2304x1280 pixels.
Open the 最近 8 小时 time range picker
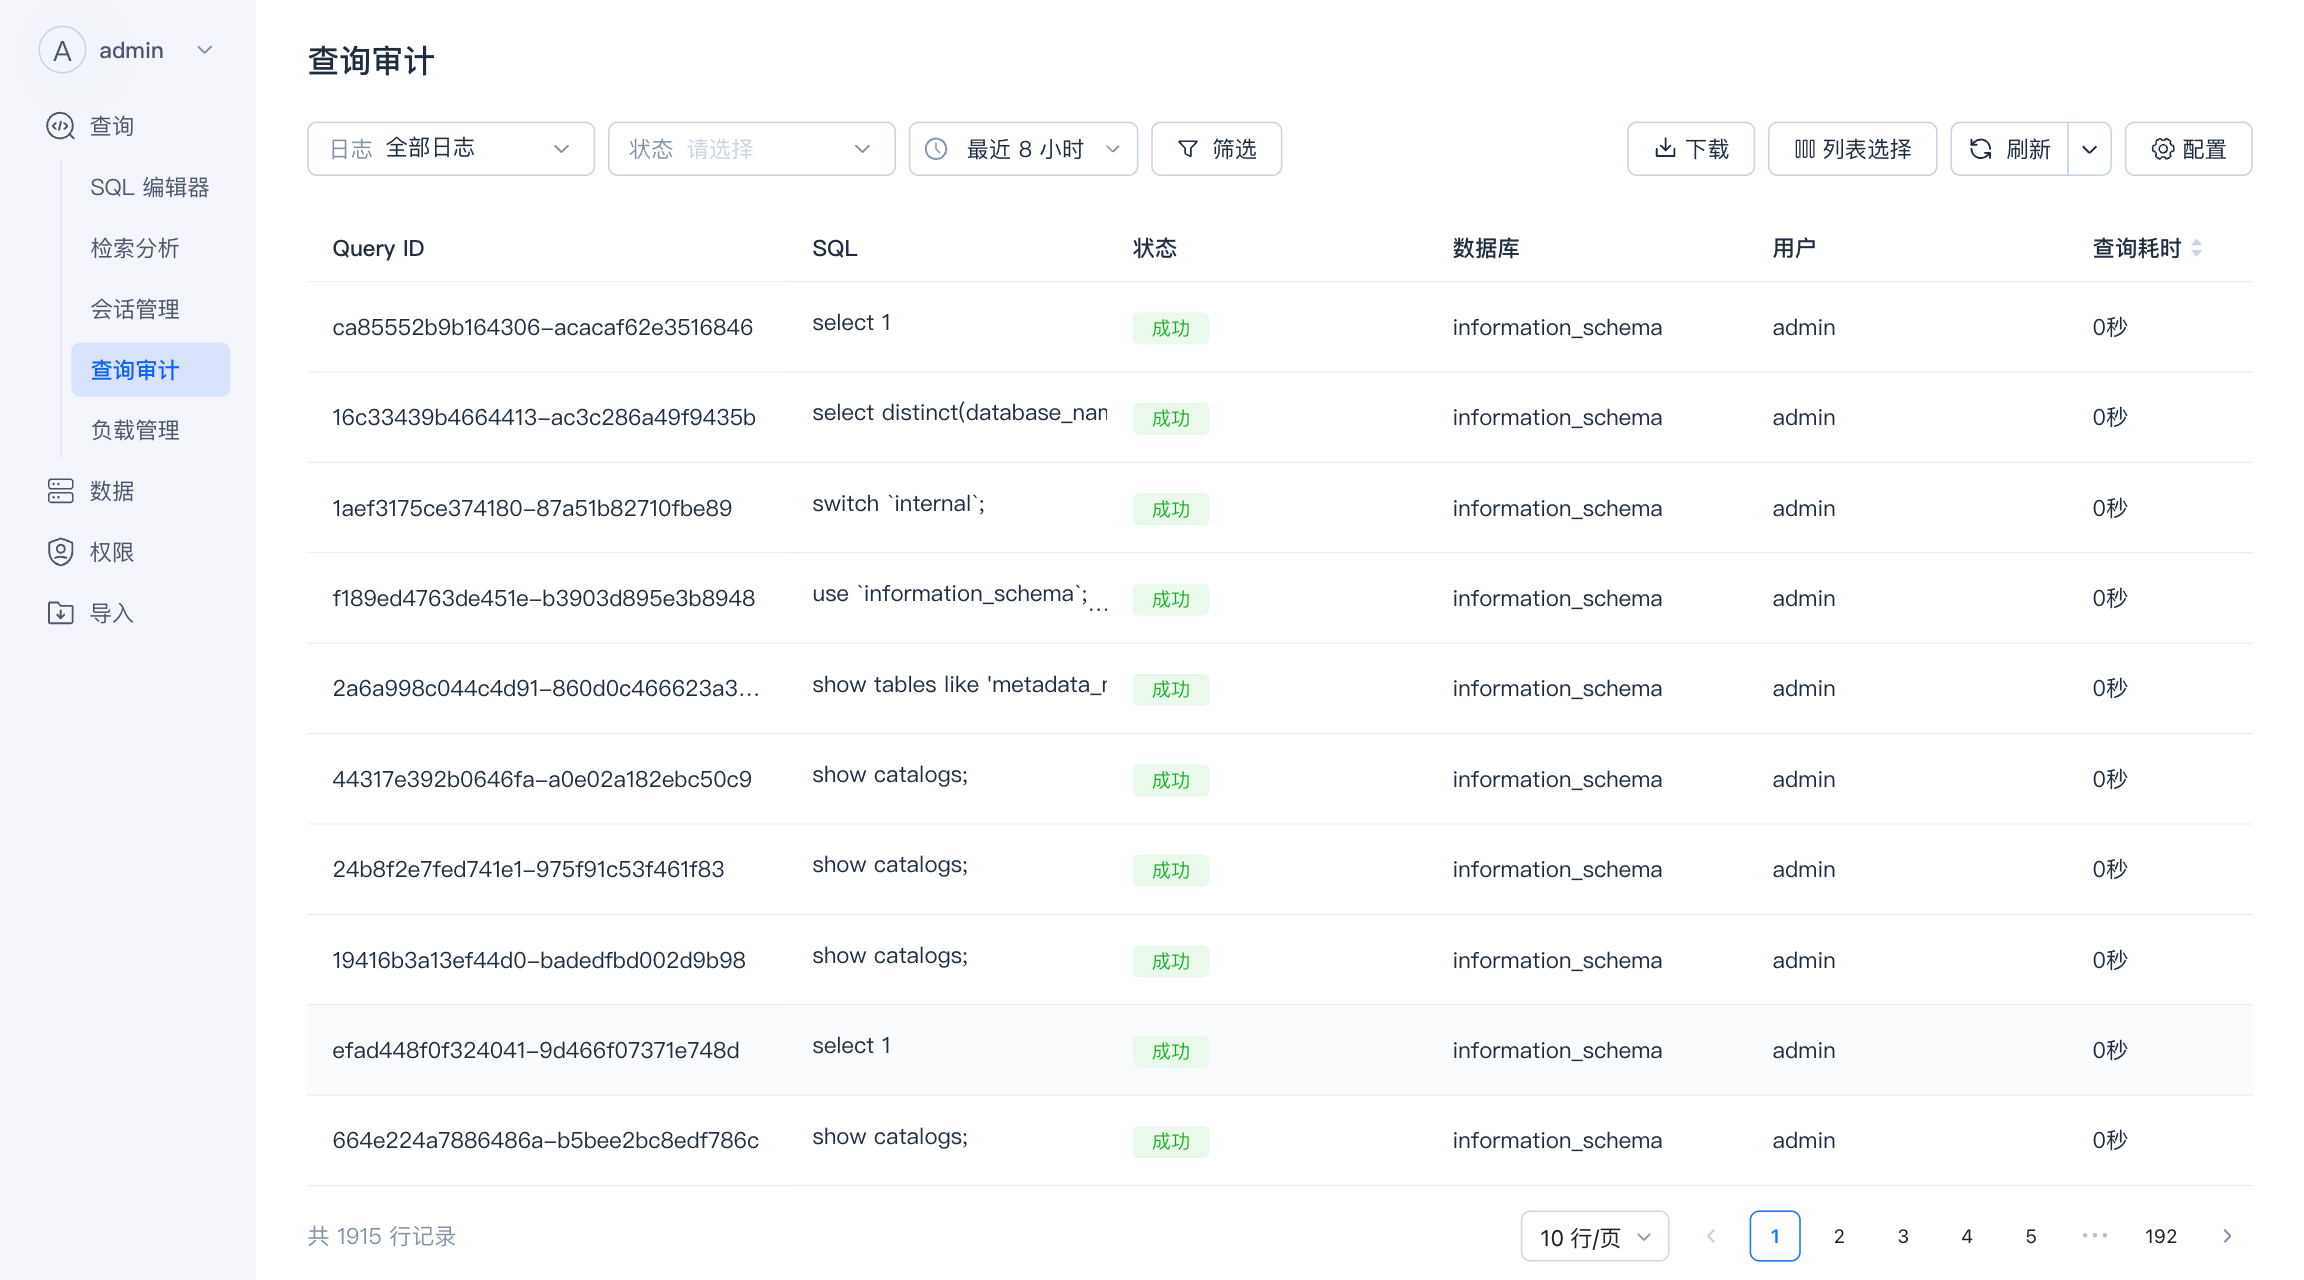tap(1022, 149)
